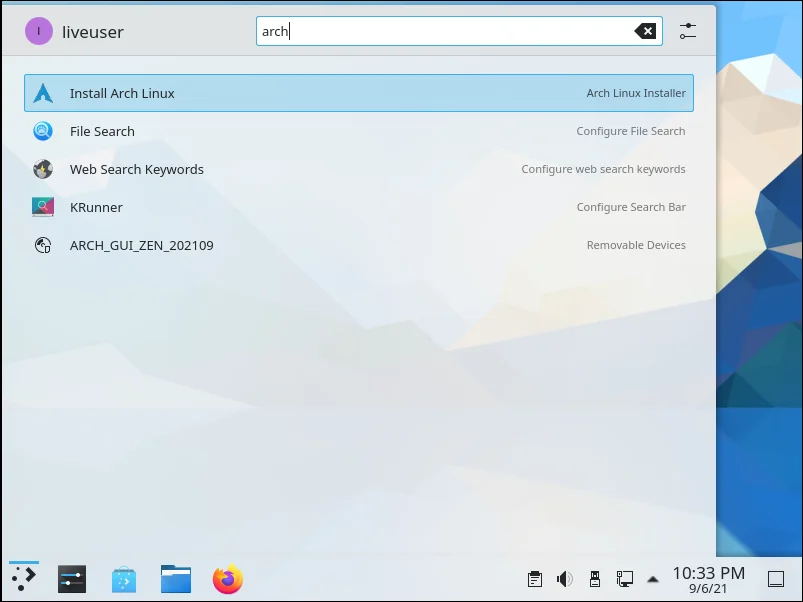The width and height of the screenshot is (803, 602).
Task: Launch Install Arch Linux result
Action: pos(358,93)
